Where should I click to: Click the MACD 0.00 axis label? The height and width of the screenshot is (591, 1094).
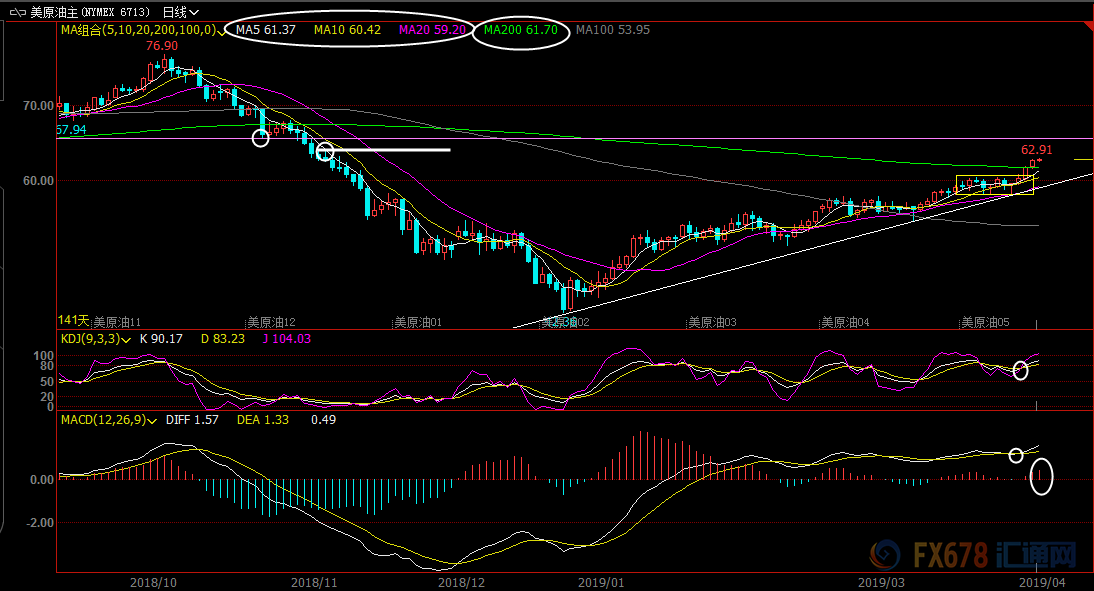point(42,480)
